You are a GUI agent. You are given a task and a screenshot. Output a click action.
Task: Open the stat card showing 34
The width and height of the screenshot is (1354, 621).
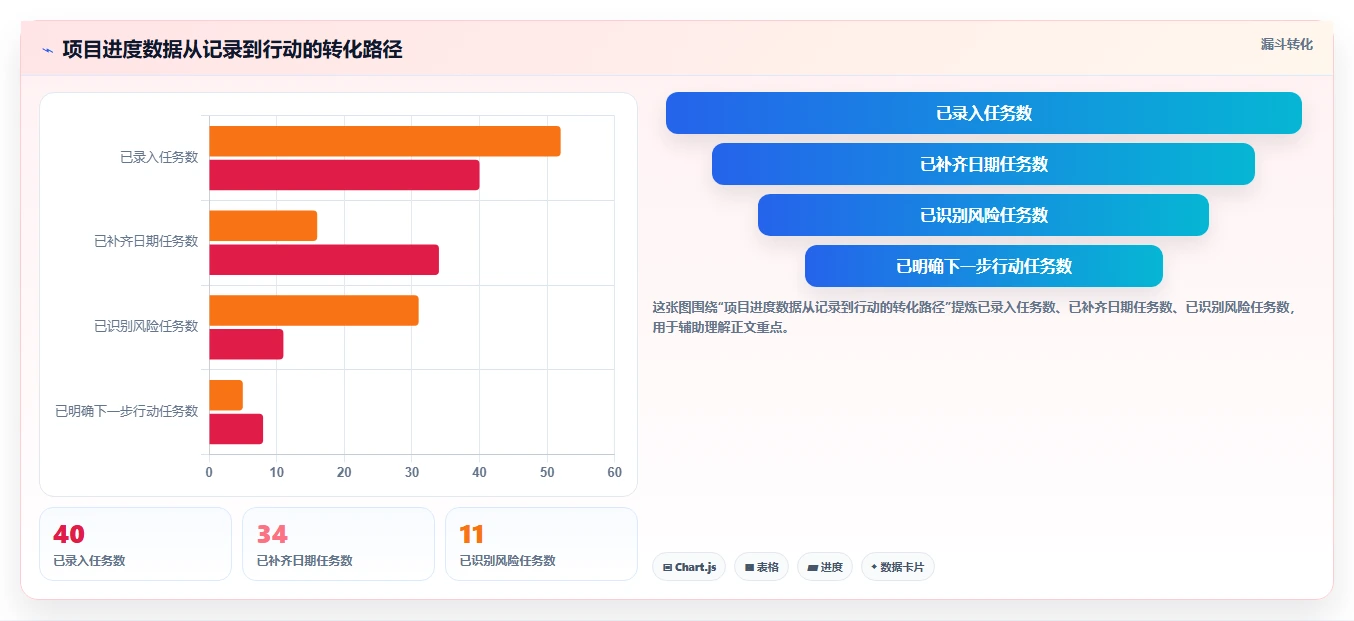(x=338, y=544)
